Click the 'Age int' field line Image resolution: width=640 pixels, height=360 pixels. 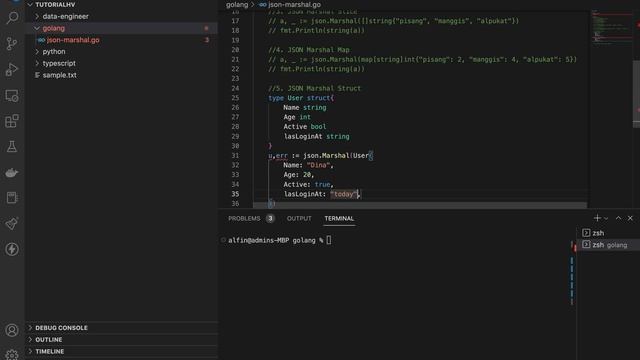[x=297, y=117]
